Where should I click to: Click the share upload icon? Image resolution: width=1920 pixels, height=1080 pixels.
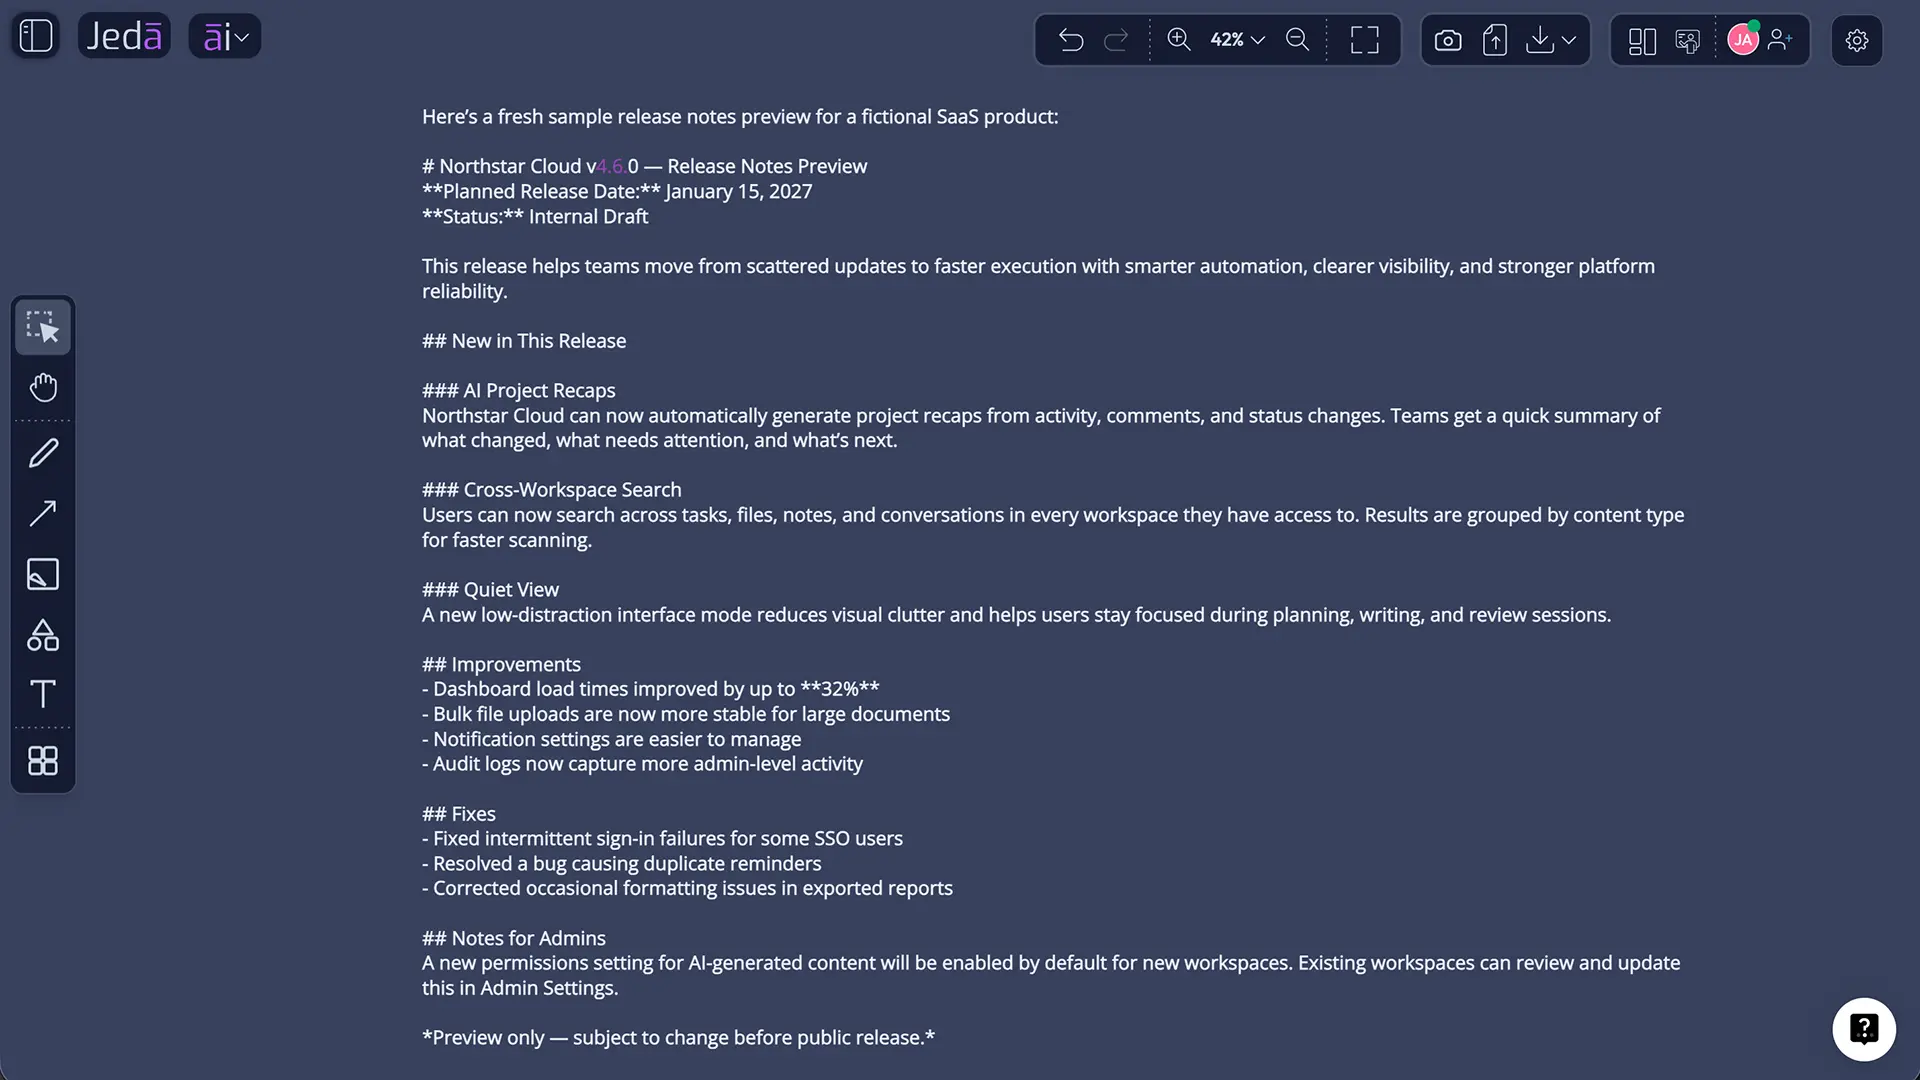pos(1495,40)
